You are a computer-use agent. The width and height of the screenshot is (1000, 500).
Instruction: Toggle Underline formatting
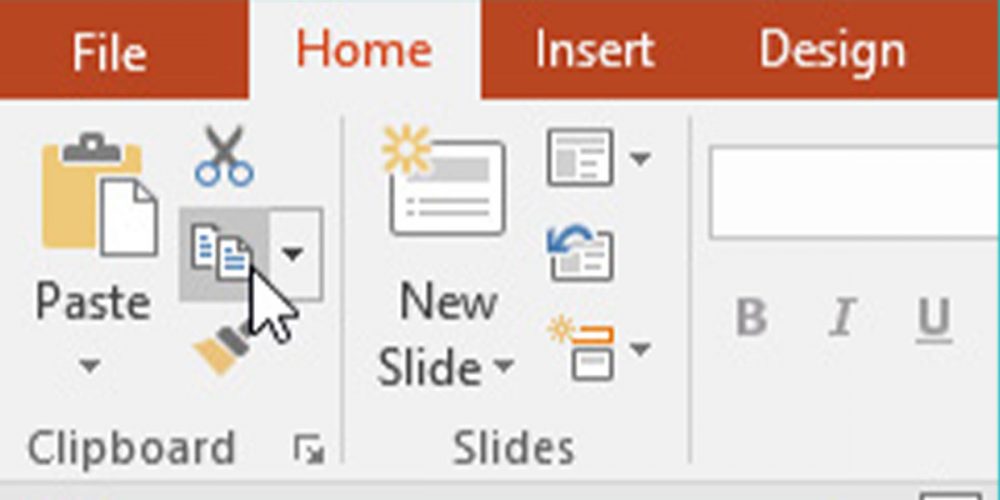[933, 319]
